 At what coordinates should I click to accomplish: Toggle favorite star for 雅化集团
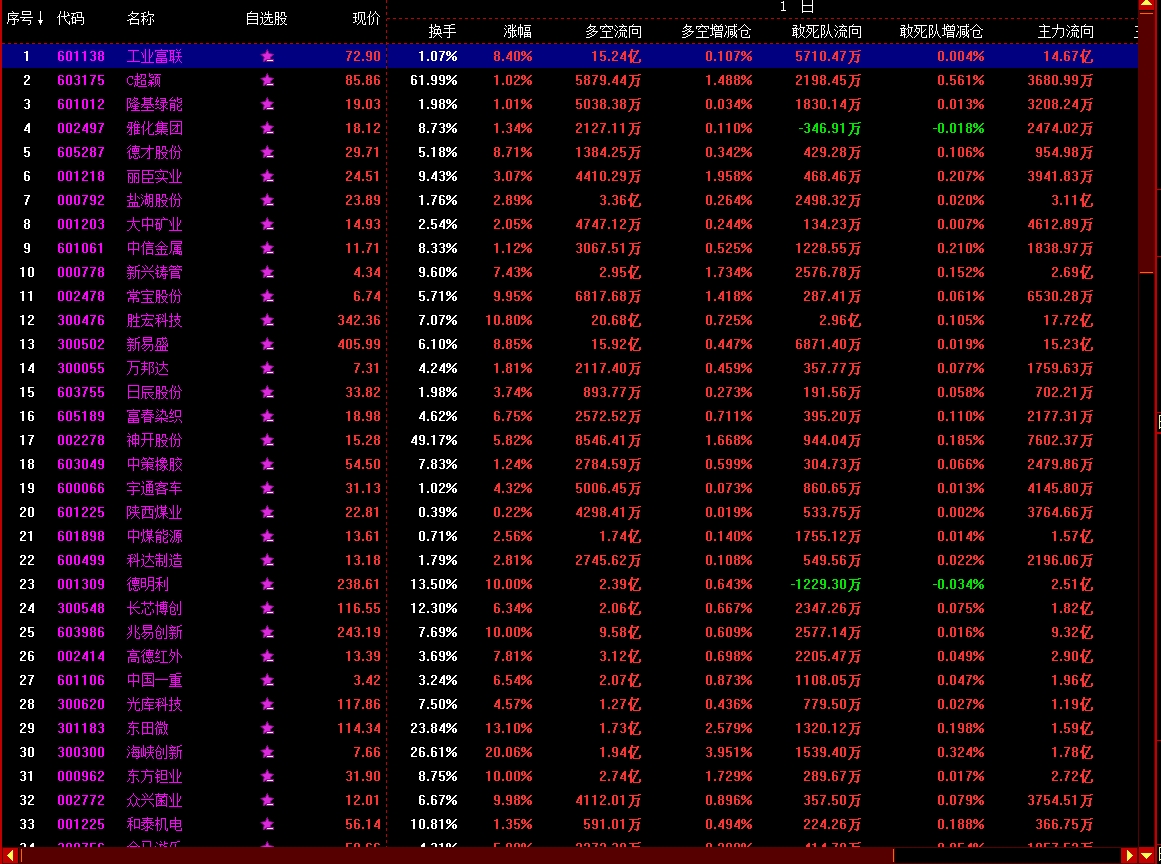267,129
